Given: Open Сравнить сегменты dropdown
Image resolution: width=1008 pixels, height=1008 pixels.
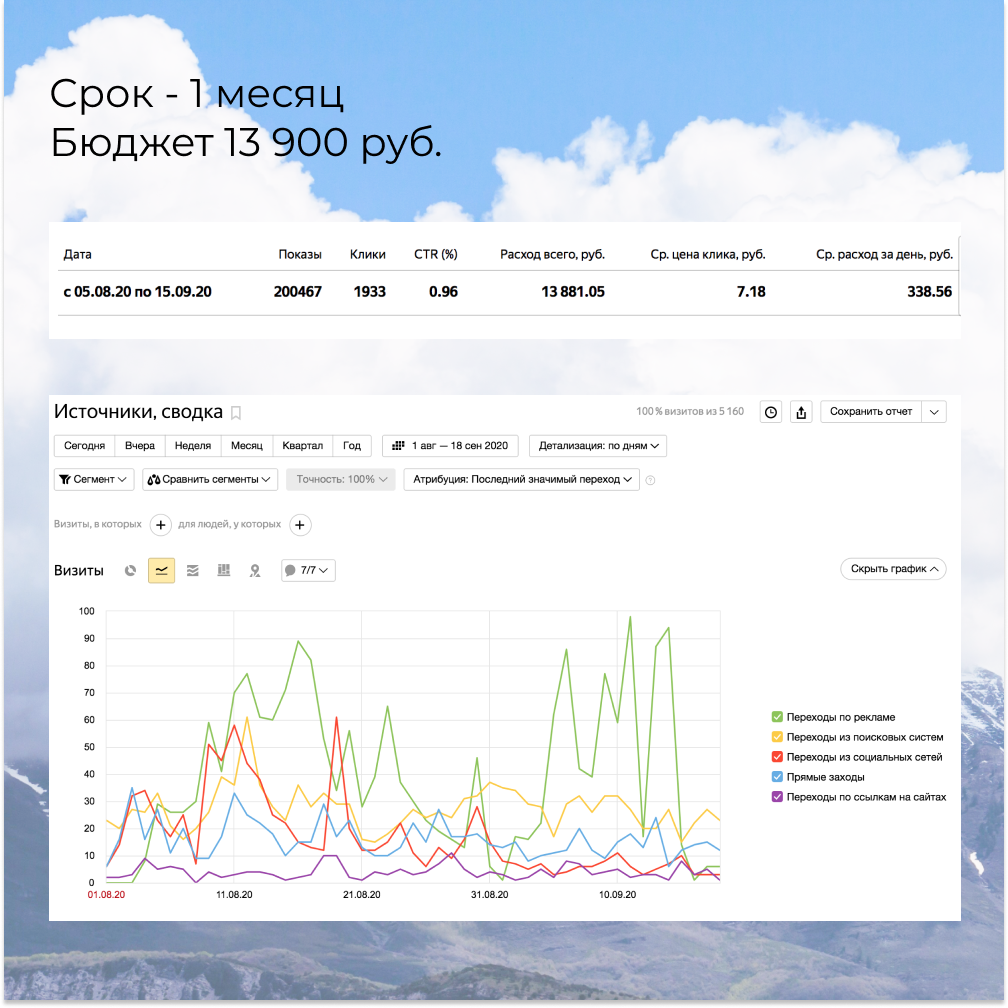Looking at the screenshot, I should pyautogui.click(x=210, y=480).
